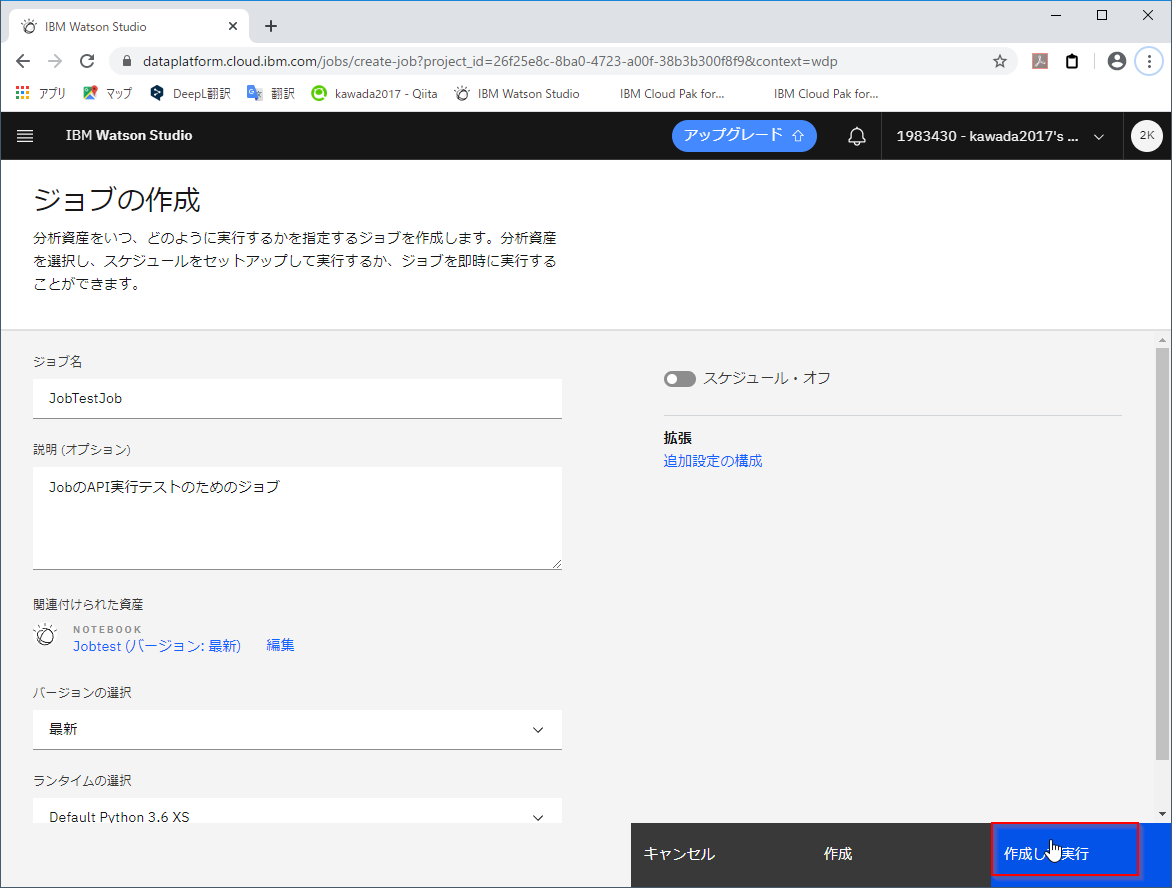The image size is (1172, 888).
Task: Click the アップグレード button
Action: 744,136
